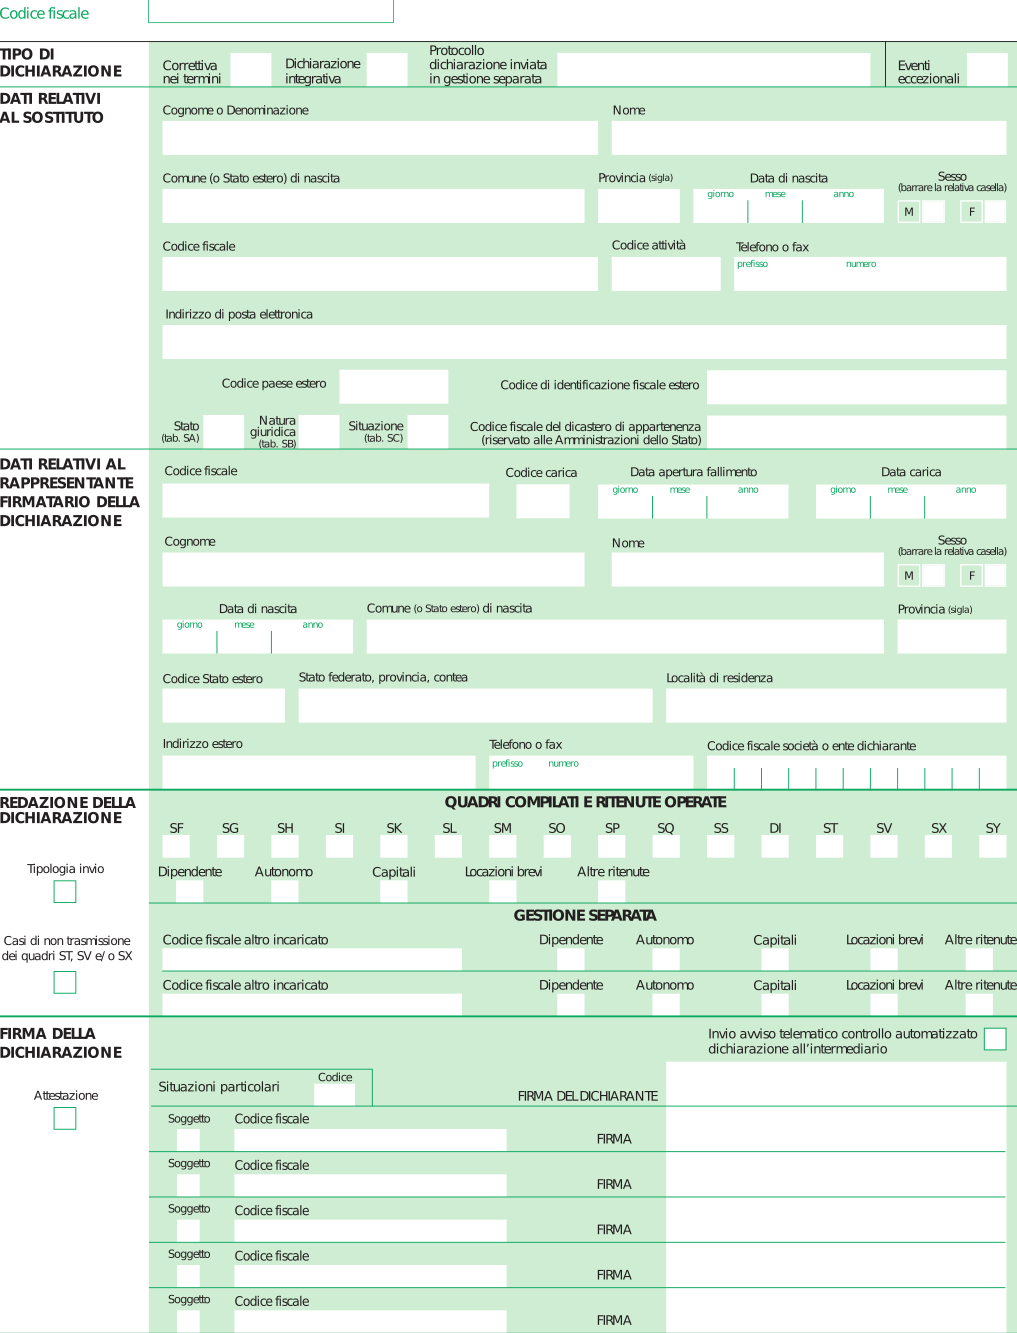1017x1333 pixels.
Task: Click the Codice paese estero field
Action: [393, 386]
